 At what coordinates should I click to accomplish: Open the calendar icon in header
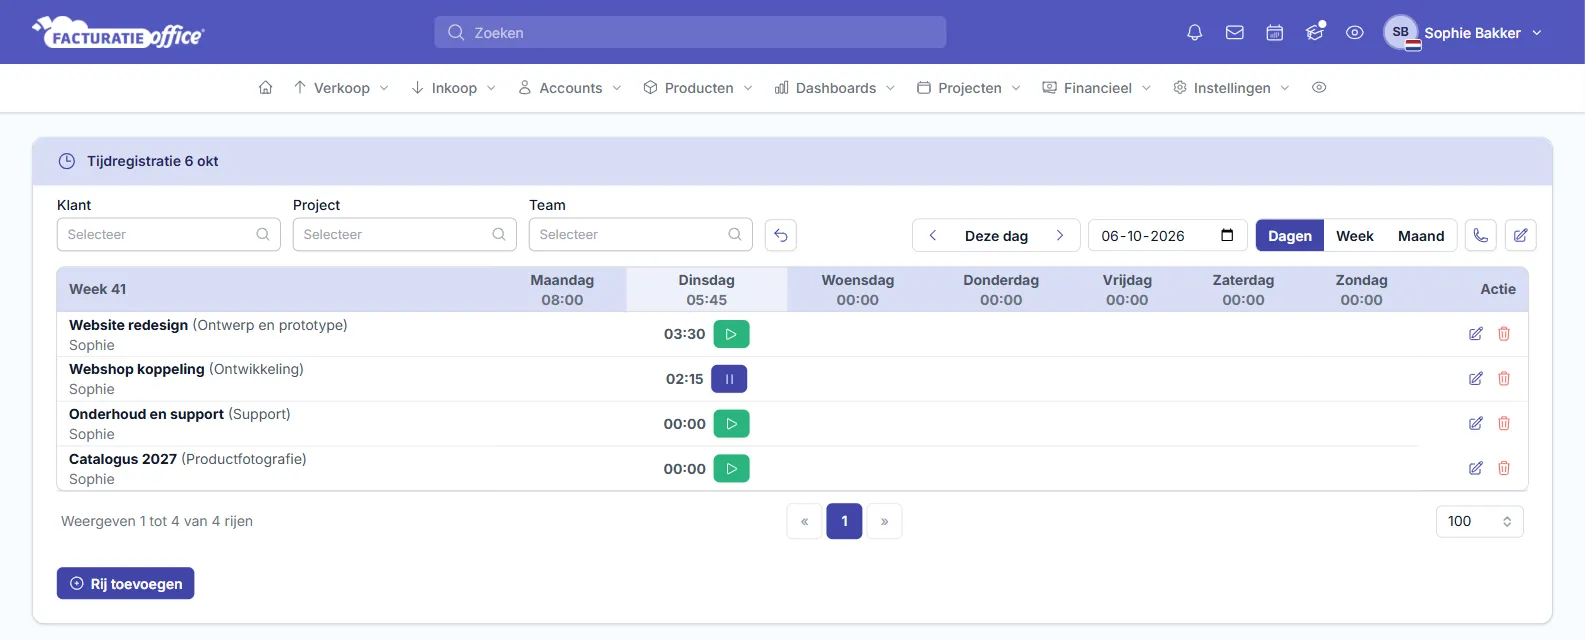pos(1275,33)
